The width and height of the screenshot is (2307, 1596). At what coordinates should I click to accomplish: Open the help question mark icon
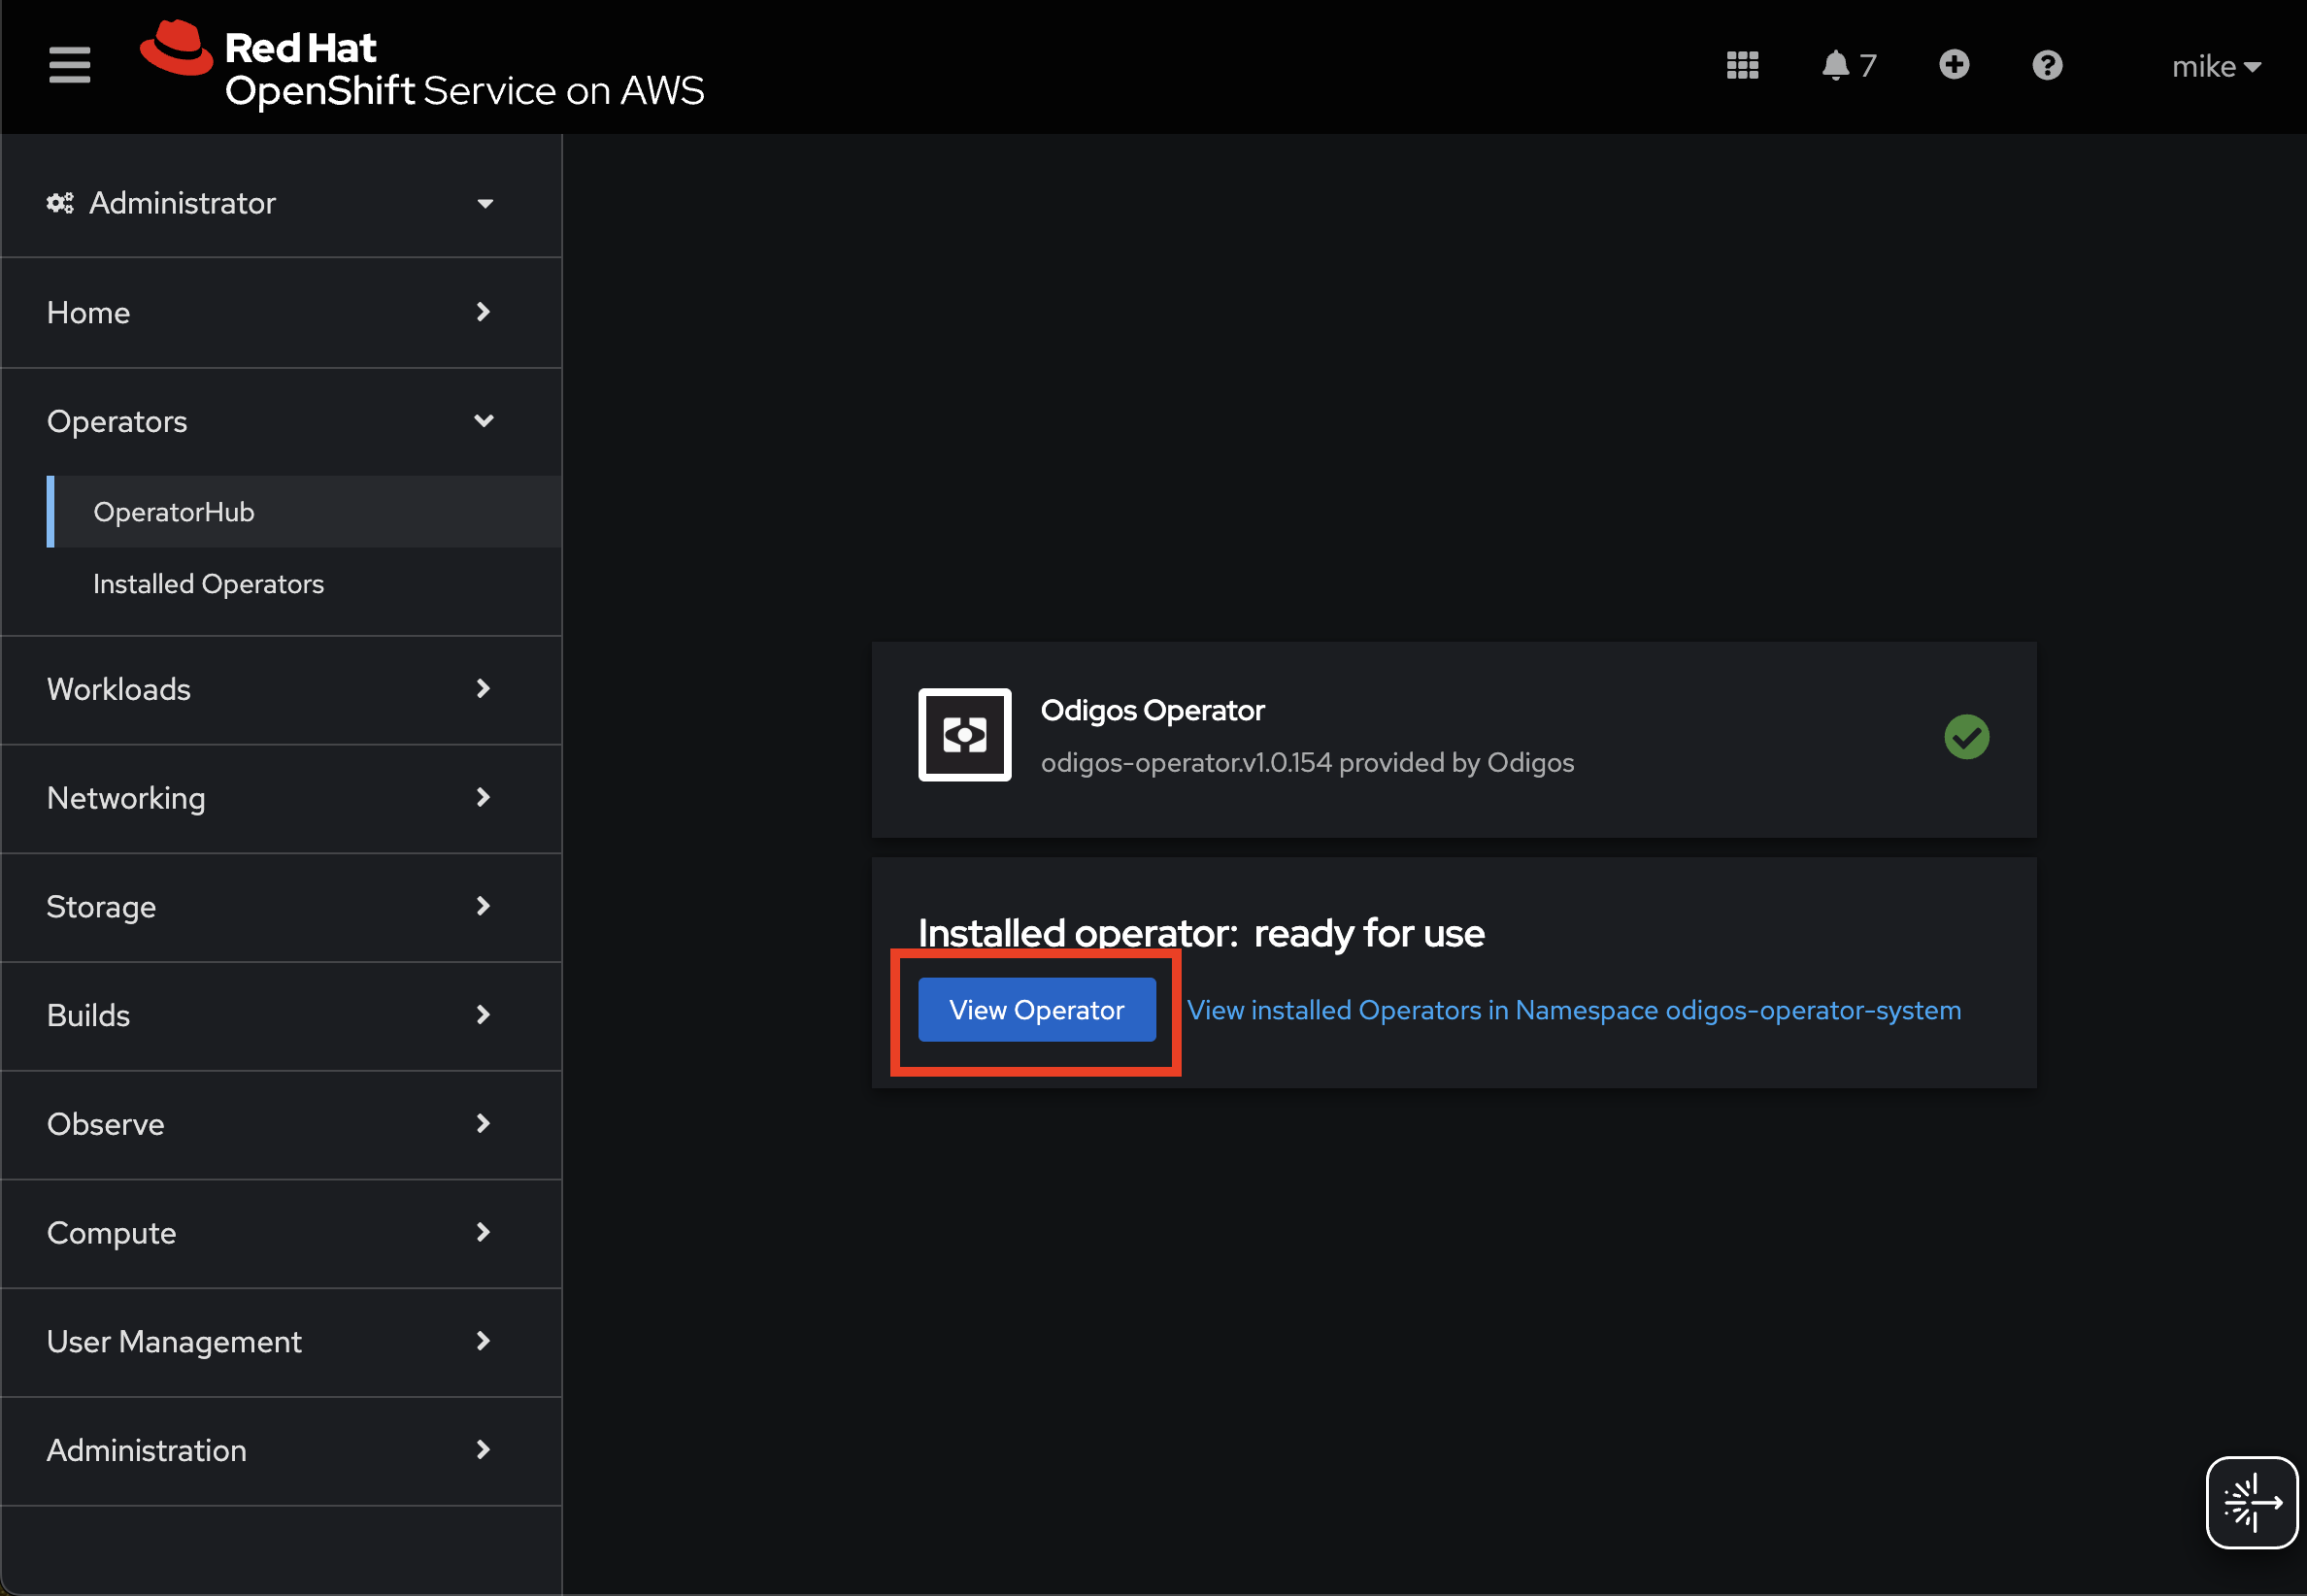click(x=2046, y=66)
